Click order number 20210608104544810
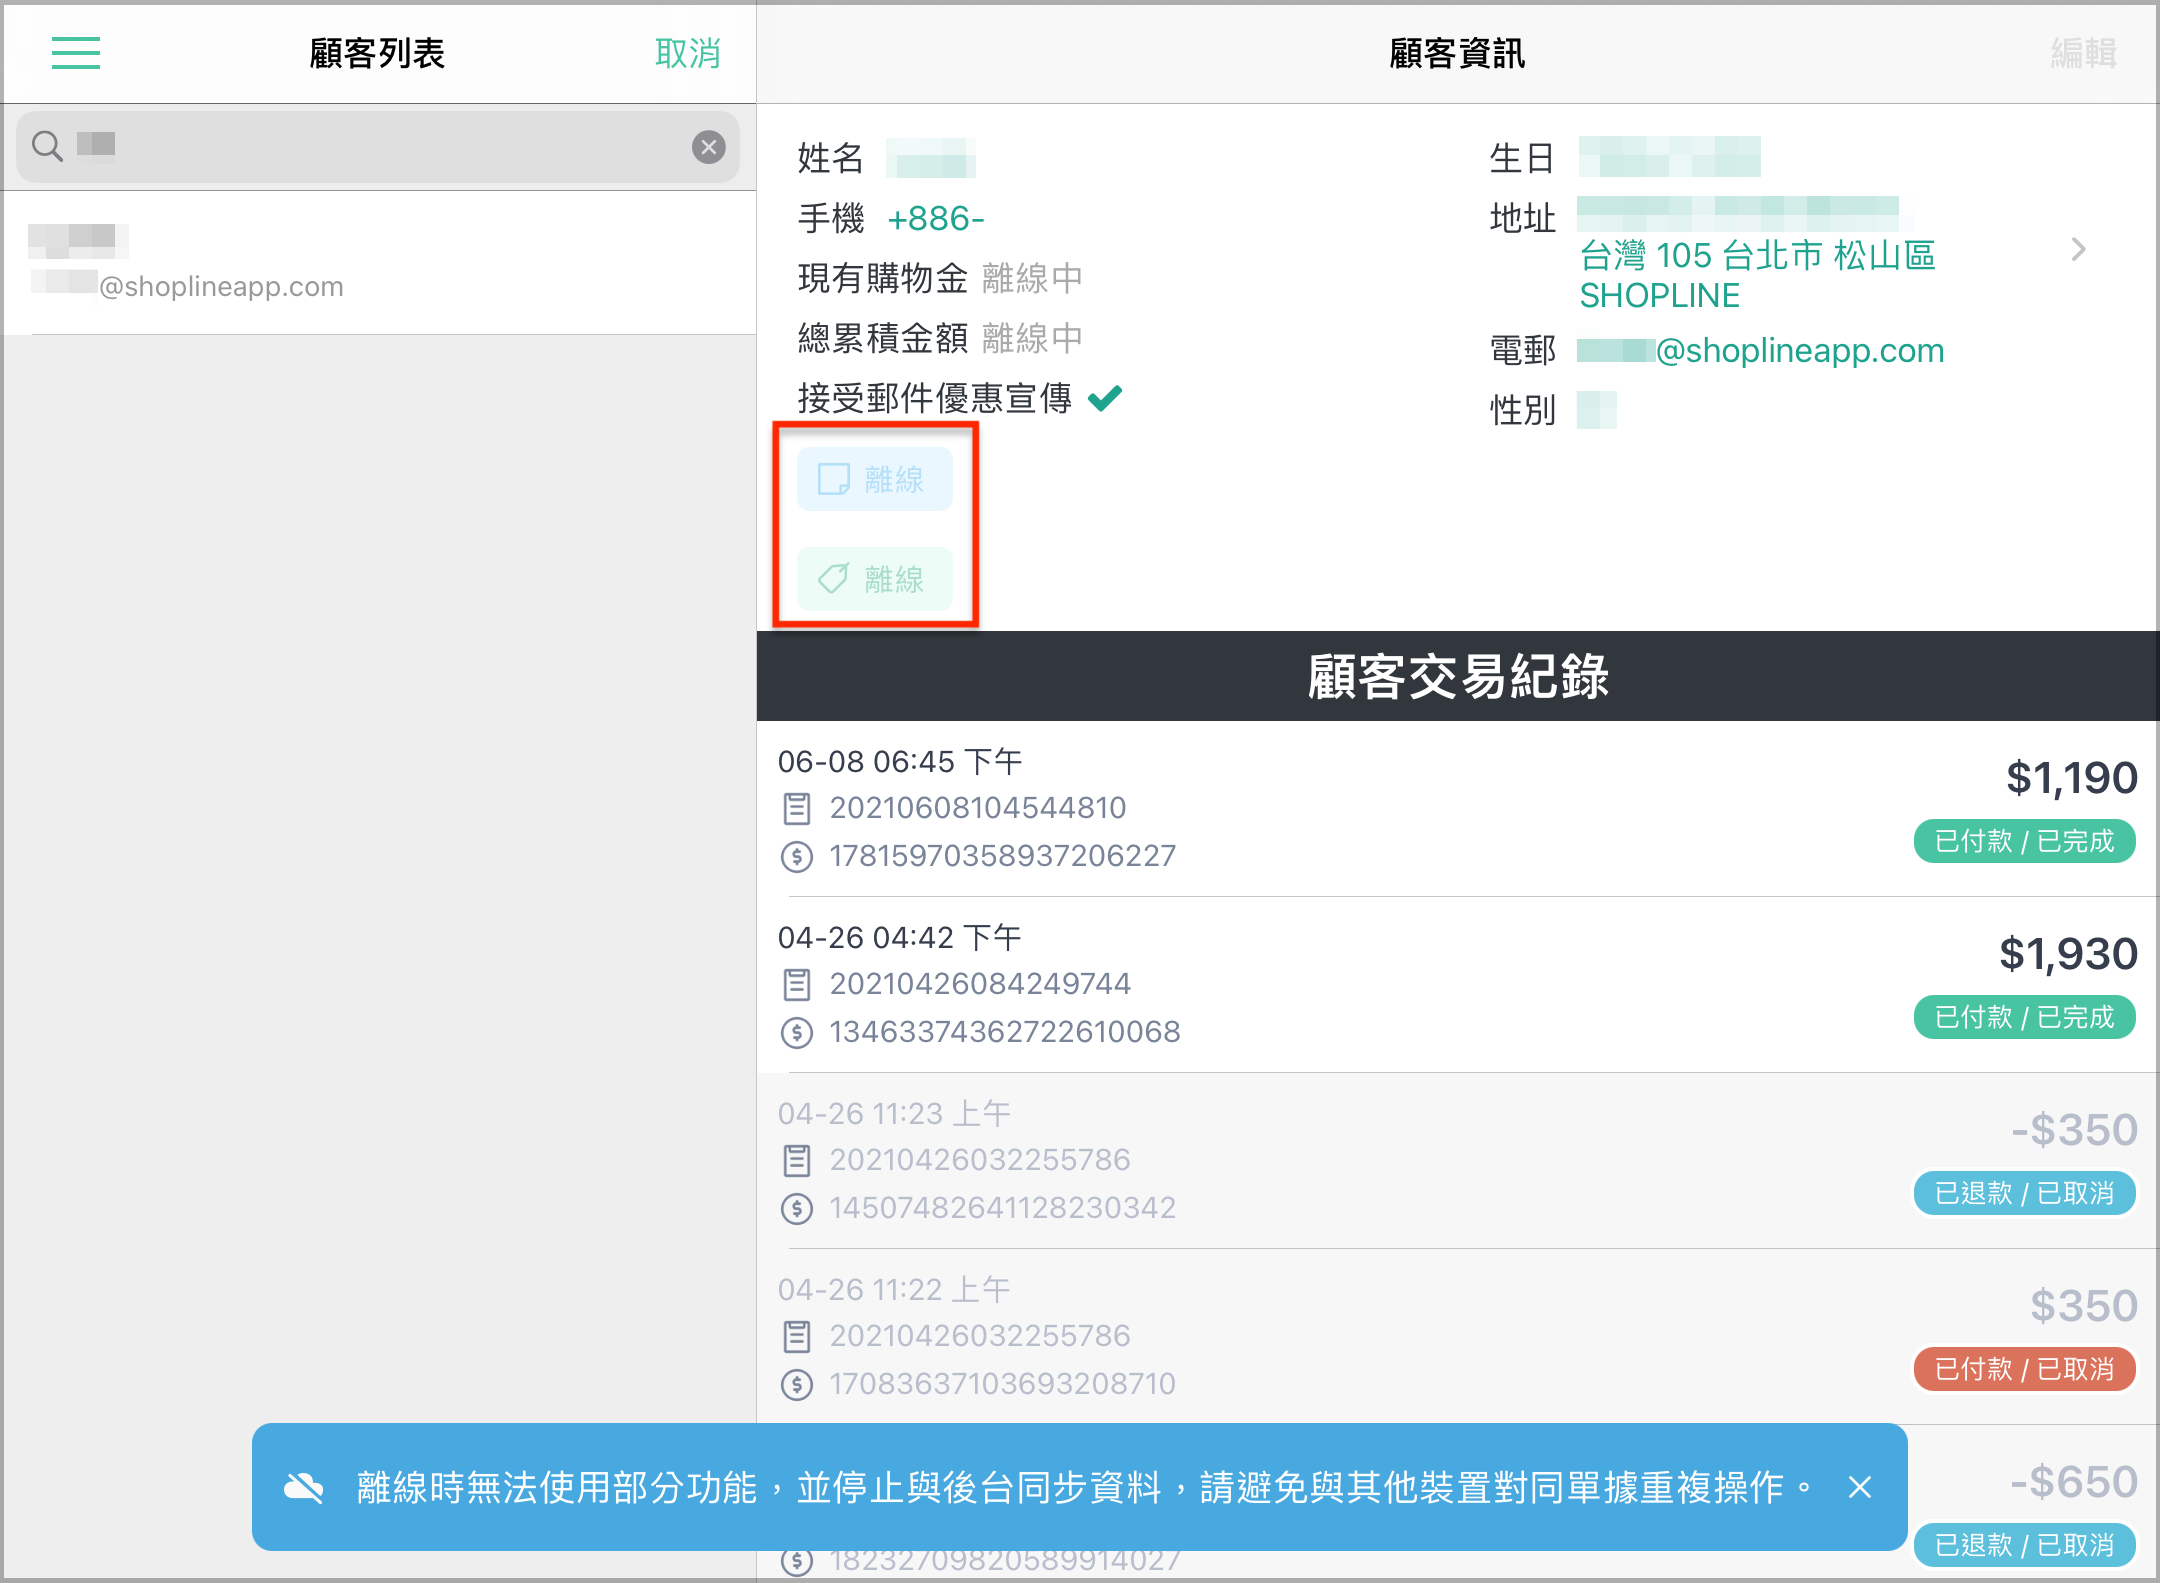 coord(978,808)
